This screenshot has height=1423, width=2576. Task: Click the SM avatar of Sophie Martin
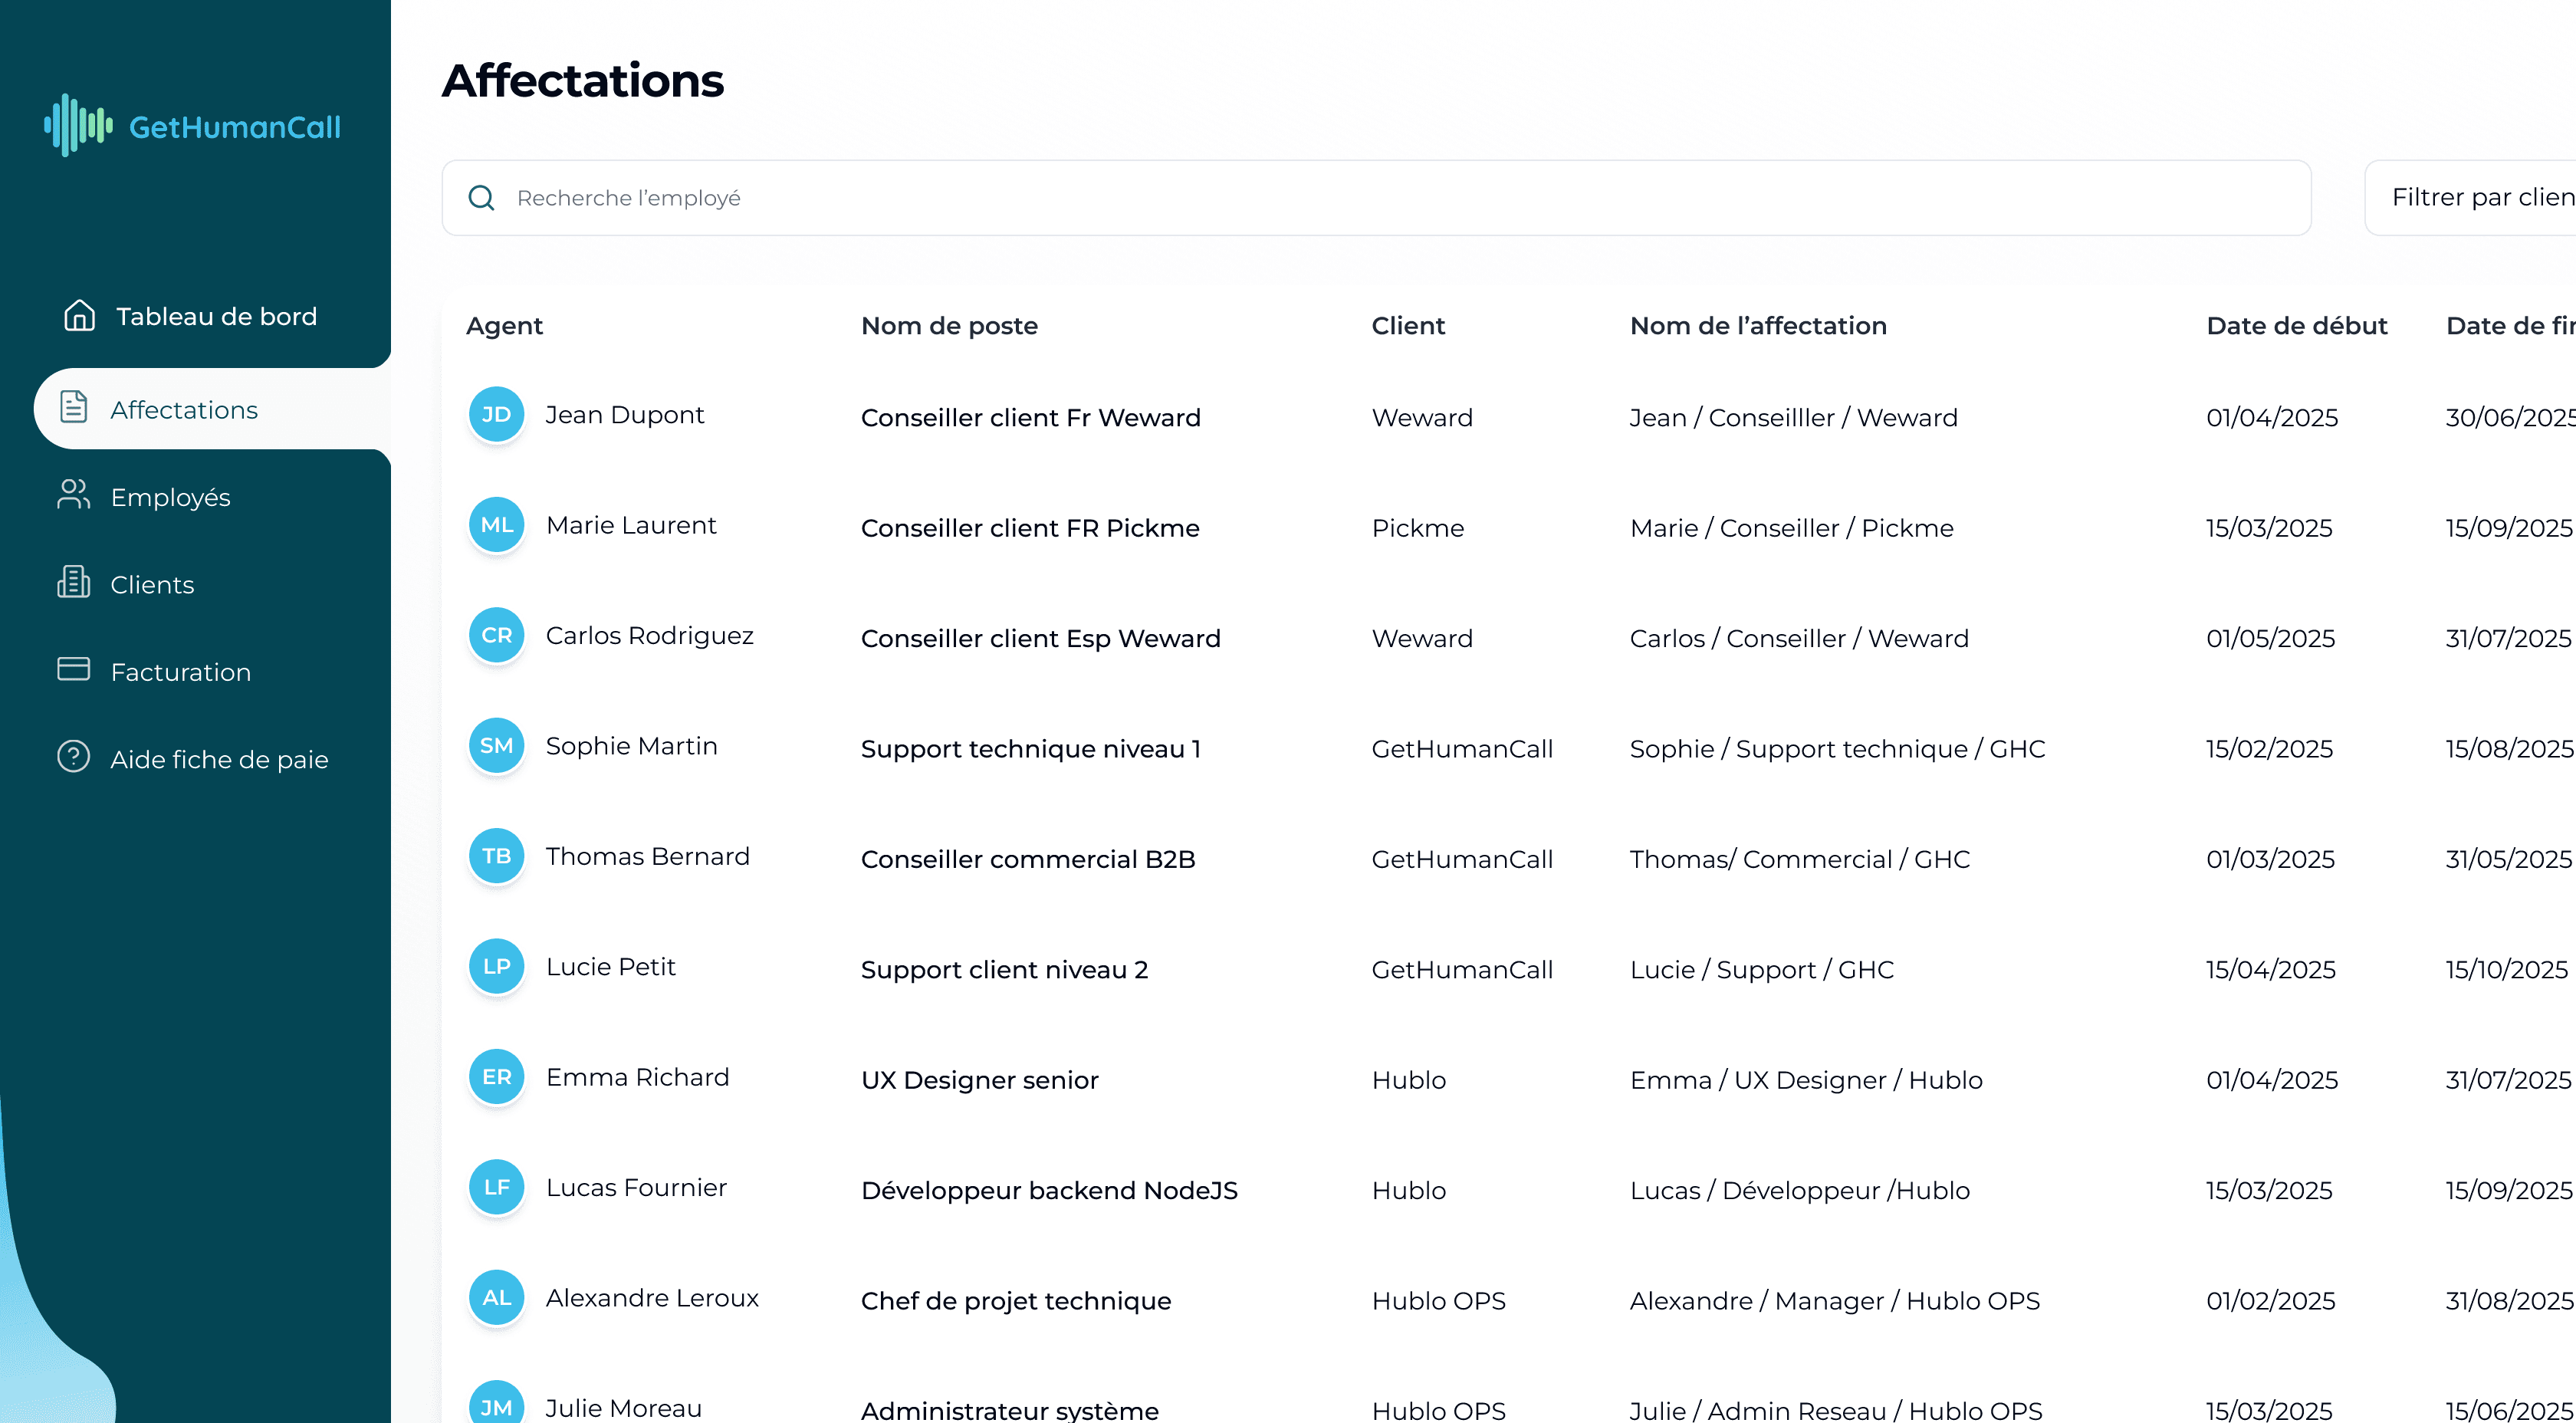496,746
